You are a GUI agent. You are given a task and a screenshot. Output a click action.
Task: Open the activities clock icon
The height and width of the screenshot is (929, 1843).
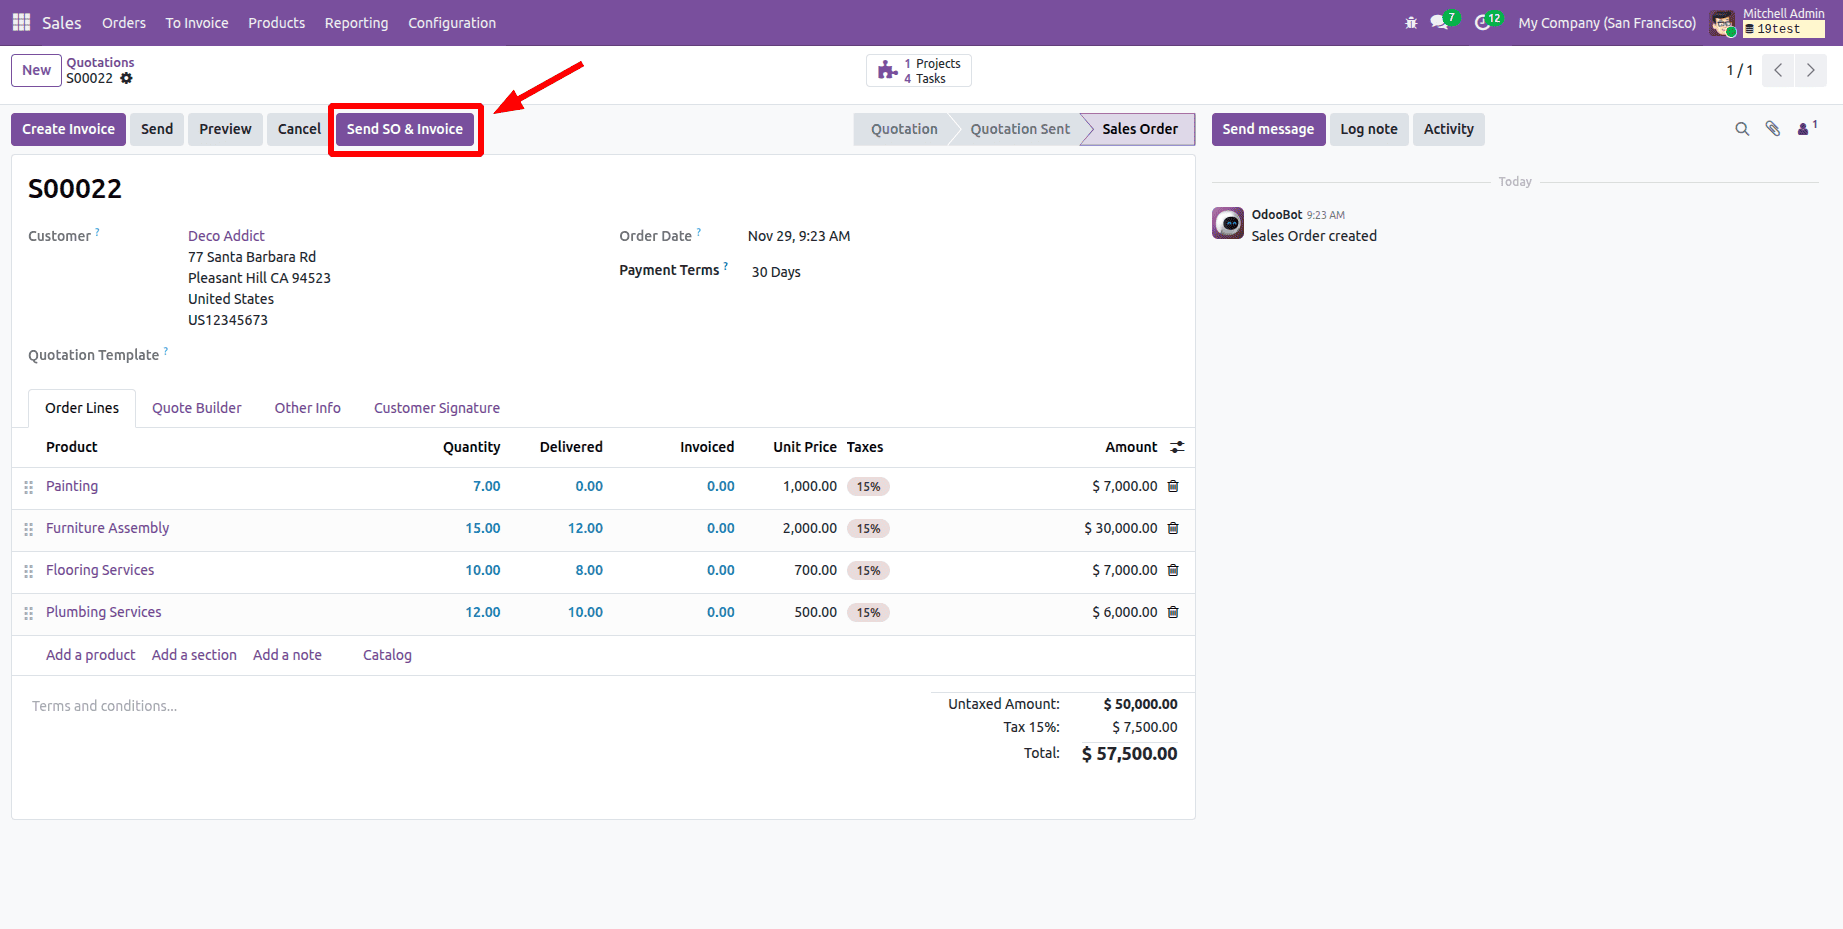point(1483,21)
